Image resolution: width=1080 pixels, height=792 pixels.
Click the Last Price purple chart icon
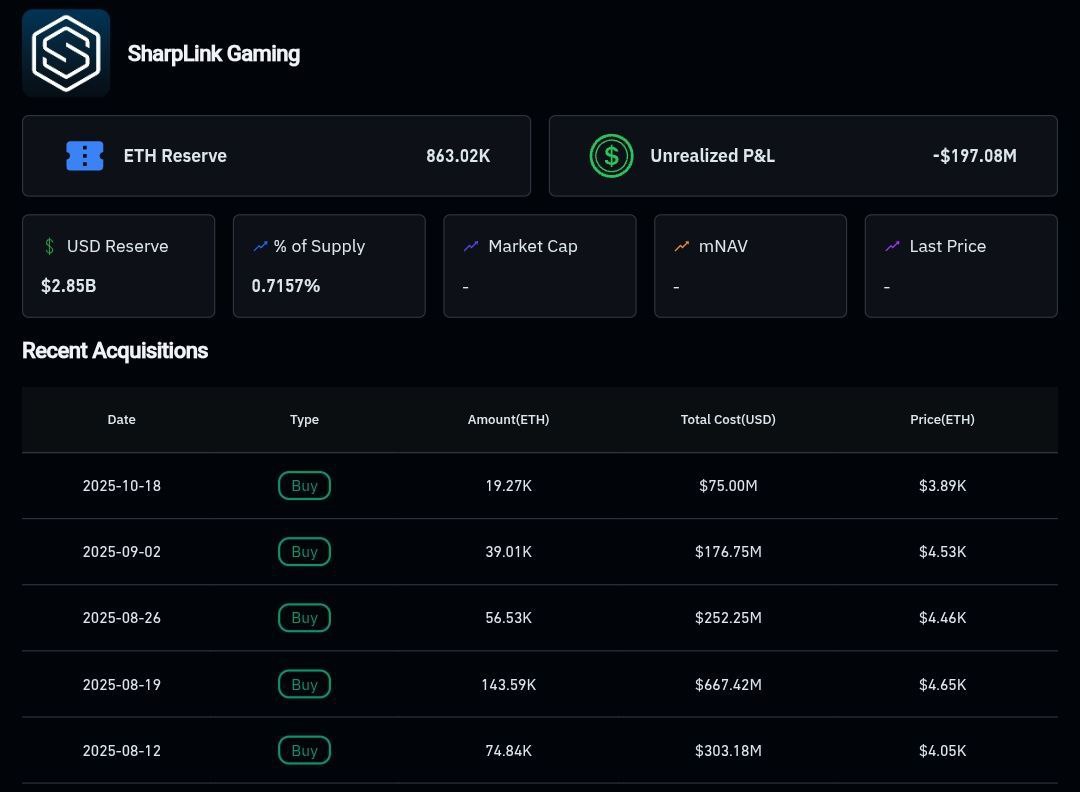[891, 245]
